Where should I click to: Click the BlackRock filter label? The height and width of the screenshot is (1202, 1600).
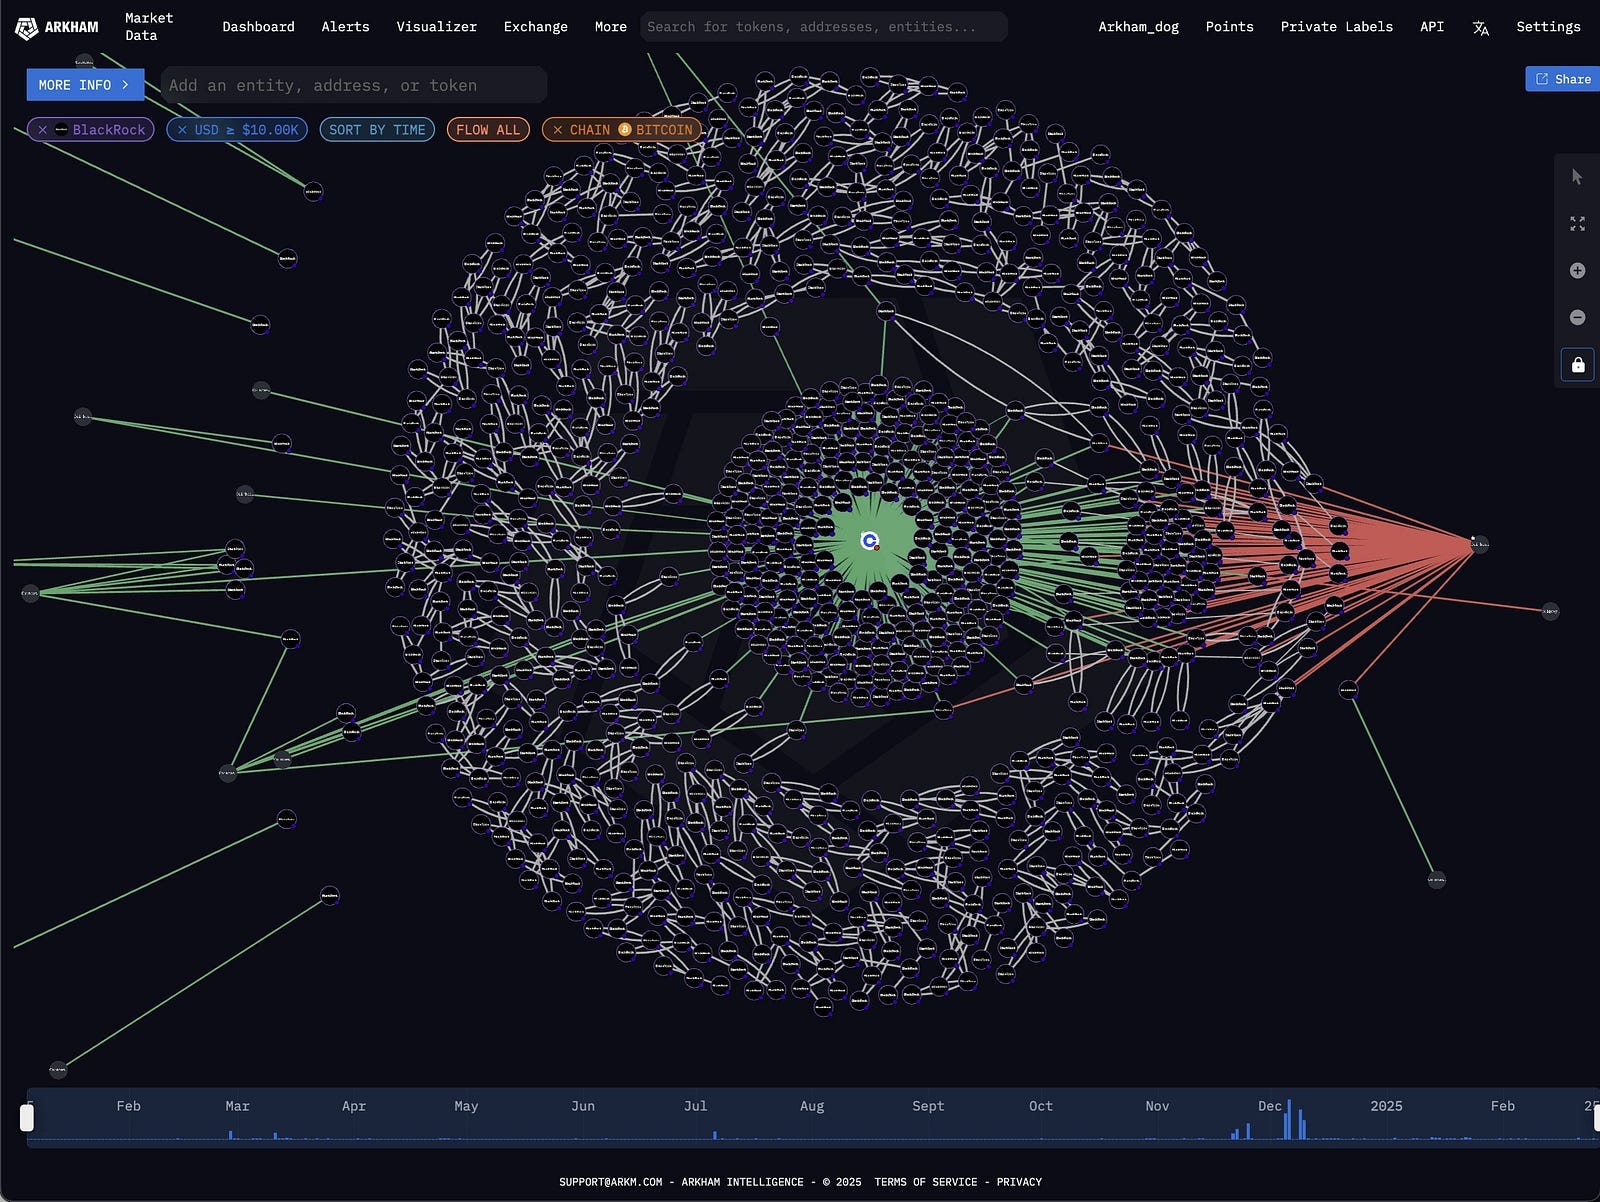(109, 130)
